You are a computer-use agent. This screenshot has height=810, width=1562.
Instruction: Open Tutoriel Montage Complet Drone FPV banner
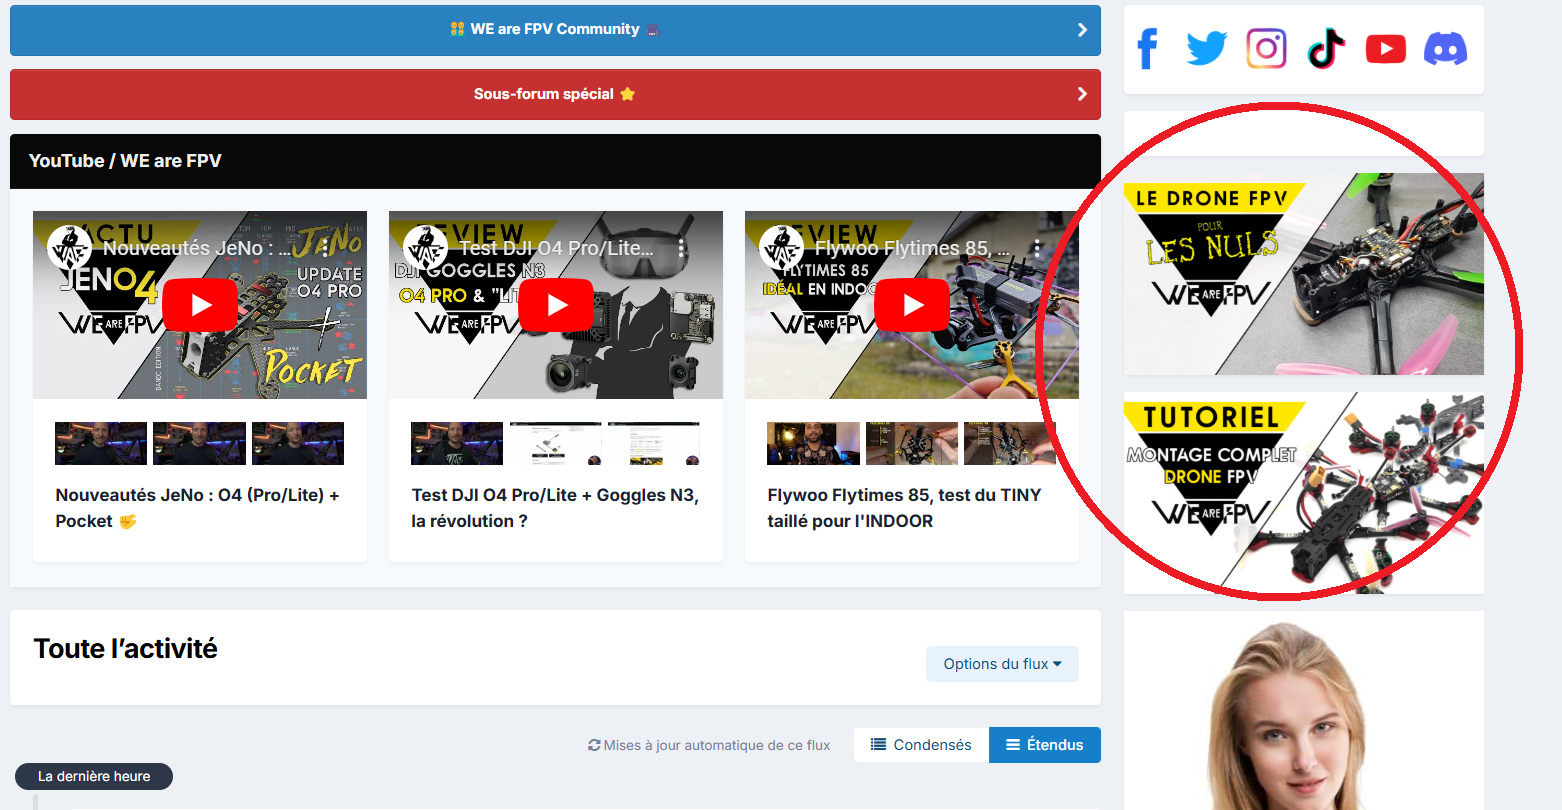(1303, 493)
